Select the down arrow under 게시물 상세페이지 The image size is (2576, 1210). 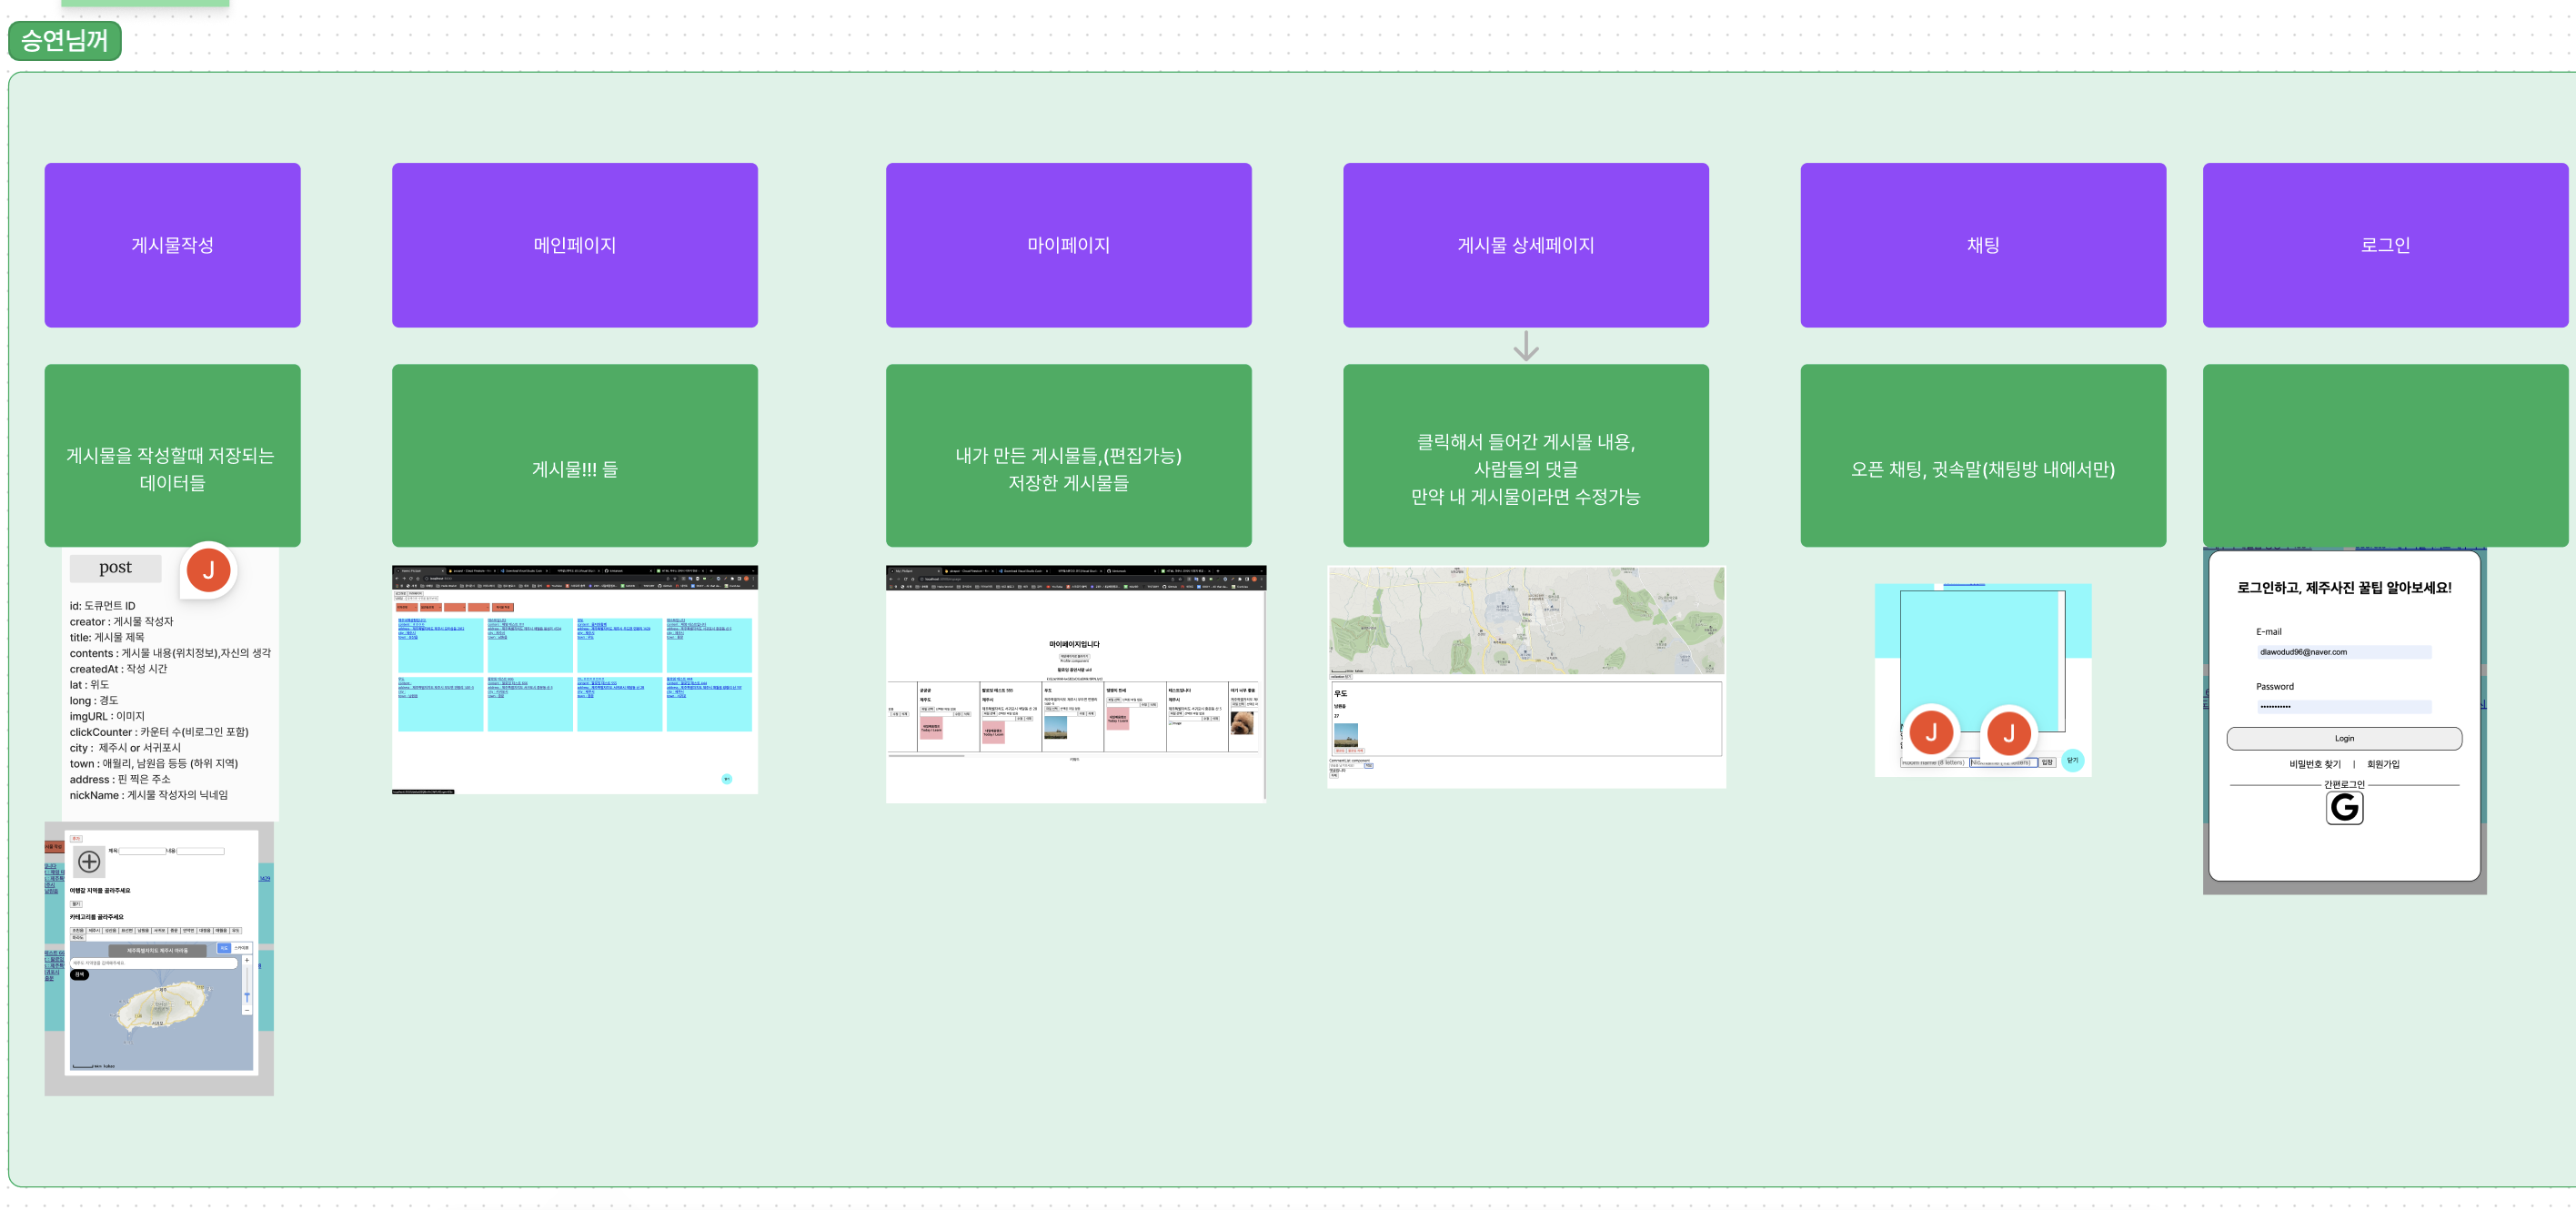(x=1525, y=346)
